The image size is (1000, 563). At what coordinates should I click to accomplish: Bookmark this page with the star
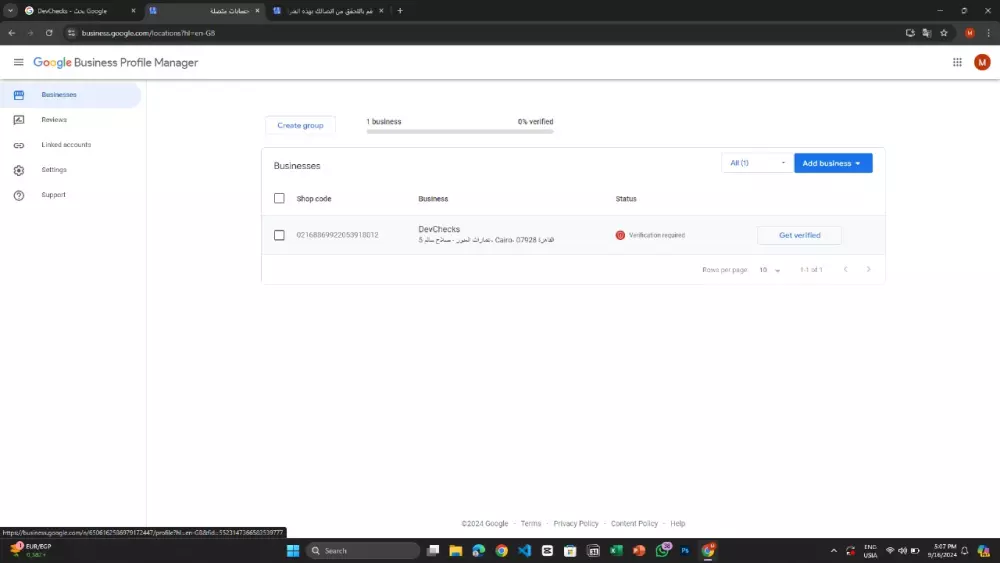944,33
